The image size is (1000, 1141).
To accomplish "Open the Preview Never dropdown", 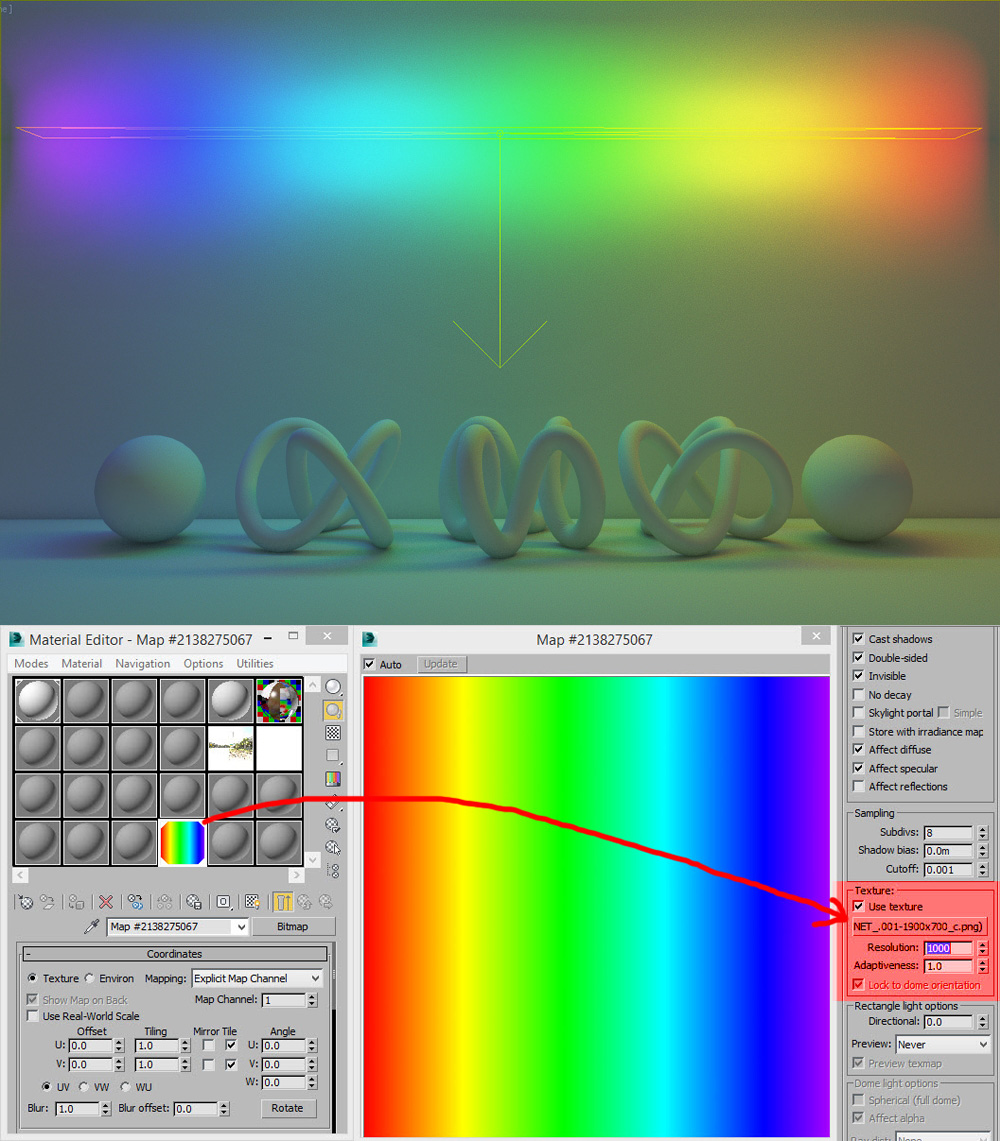I will 943,1044.
